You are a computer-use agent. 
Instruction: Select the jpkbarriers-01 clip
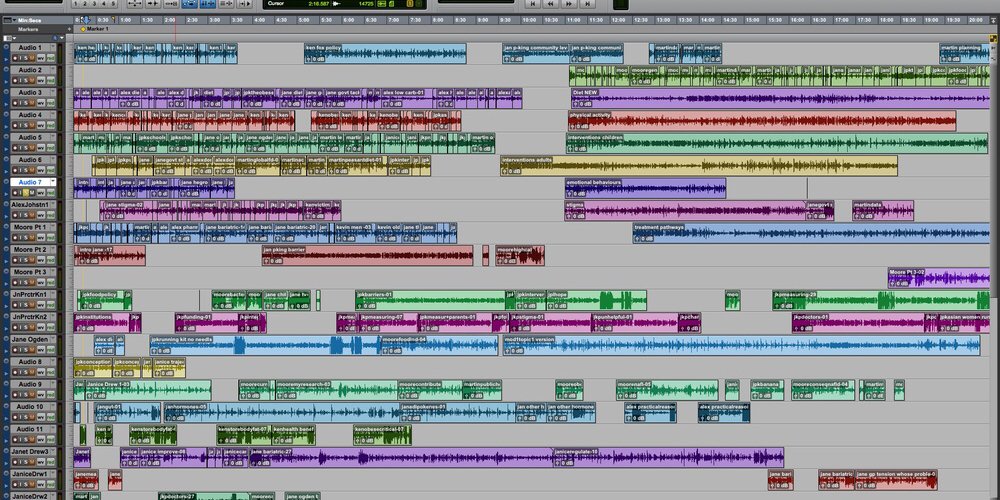point(430,300)
